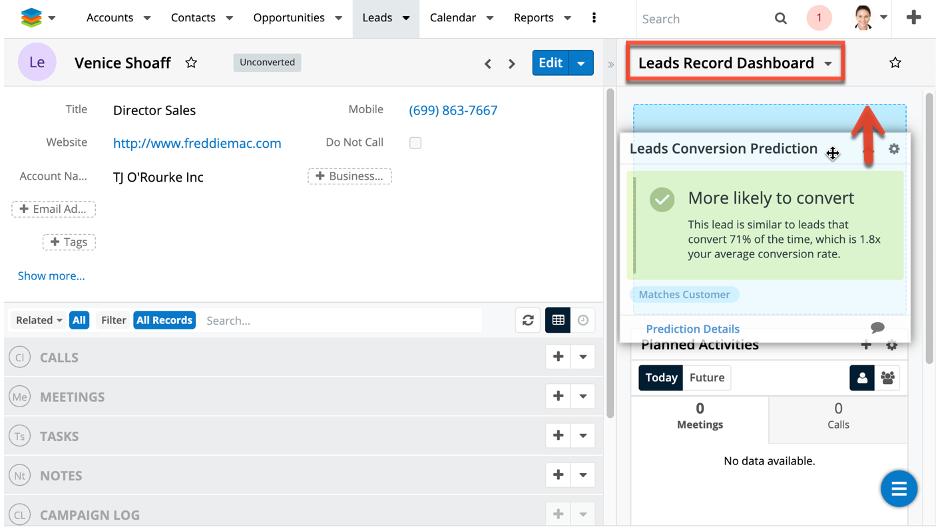
Task: Click the top global Search field
Action: [x=704, y=18]
